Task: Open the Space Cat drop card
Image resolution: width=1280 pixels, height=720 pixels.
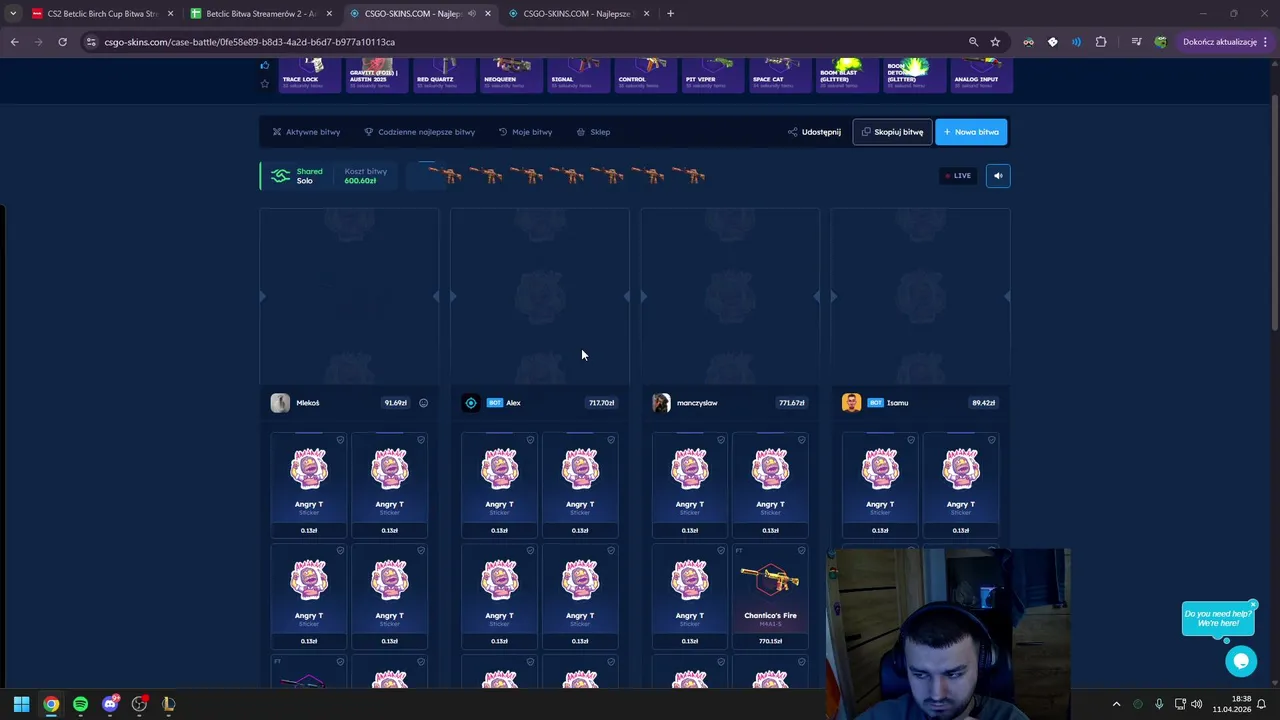Action: click(779, 76)
